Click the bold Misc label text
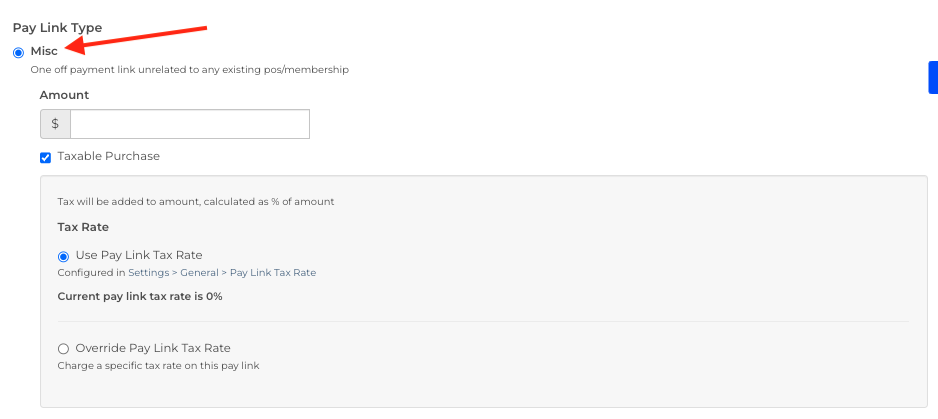The width and height of the screenshot is (938, 419). point(44,51)
